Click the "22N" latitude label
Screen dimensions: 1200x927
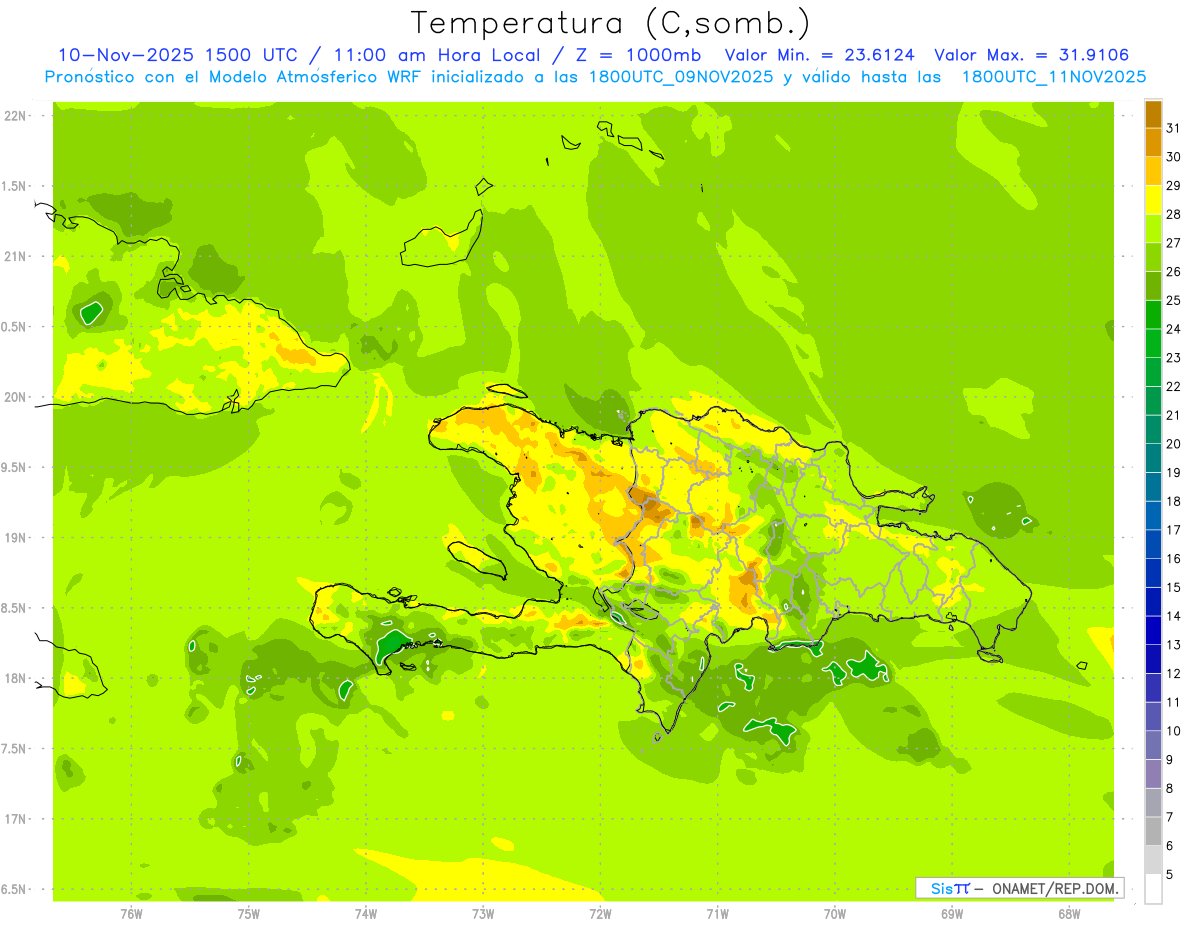pos(14,116)
